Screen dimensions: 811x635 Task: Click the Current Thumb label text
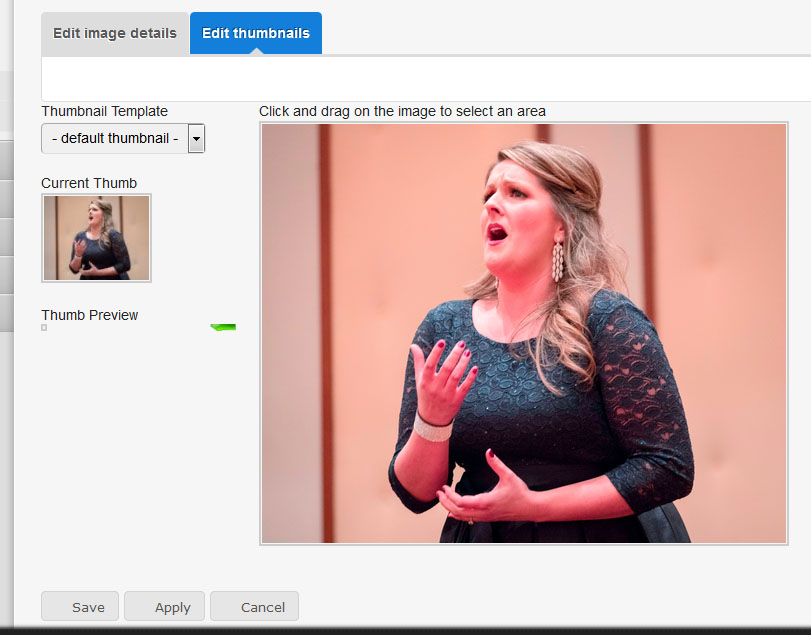[x=89, y=183]
